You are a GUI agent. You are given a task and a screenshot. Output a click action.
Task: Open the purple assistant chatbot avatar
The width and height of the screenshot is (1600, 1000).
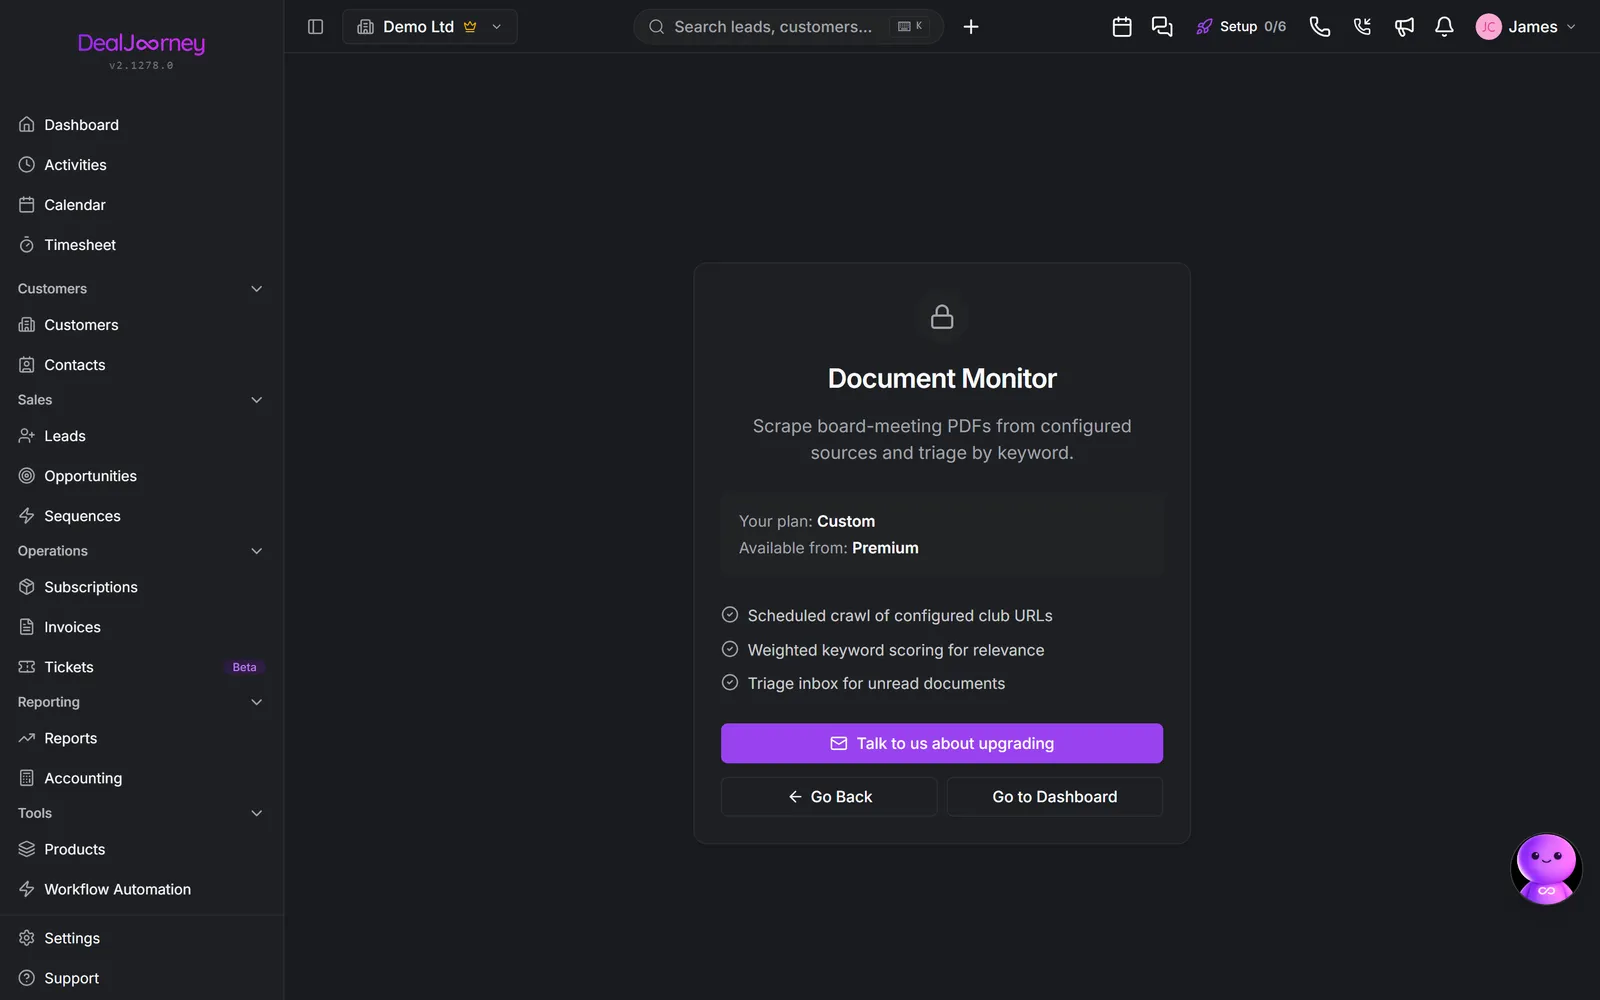coord(1546,868)
